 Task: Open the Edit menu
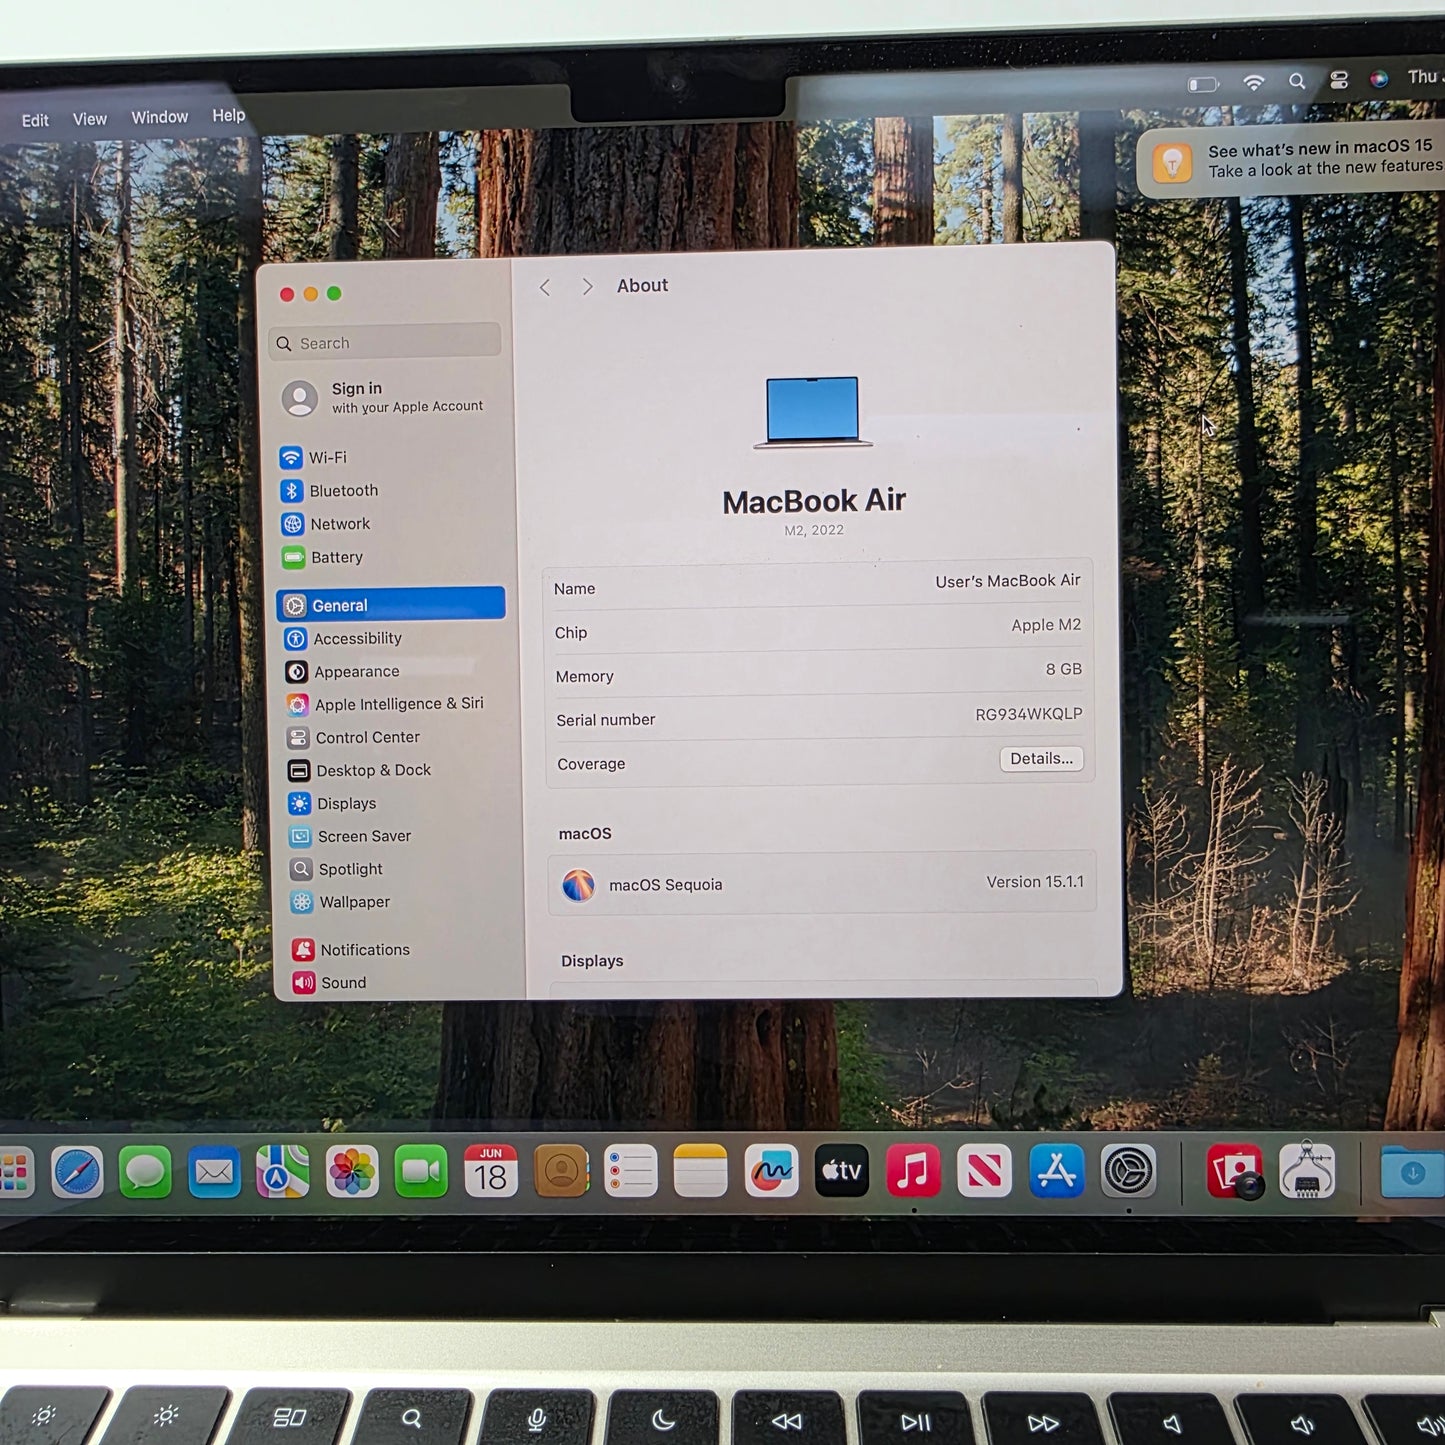point(35,120)
